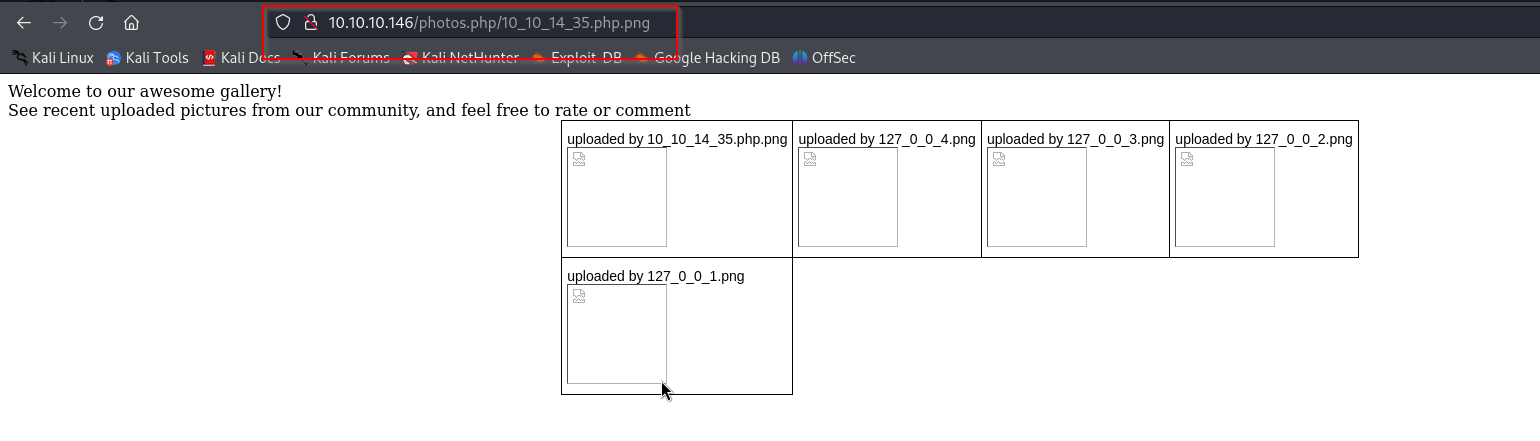Click the forward navigation arrow
Viewport: 1540px width, 441px height.
[x=60, y=22]
